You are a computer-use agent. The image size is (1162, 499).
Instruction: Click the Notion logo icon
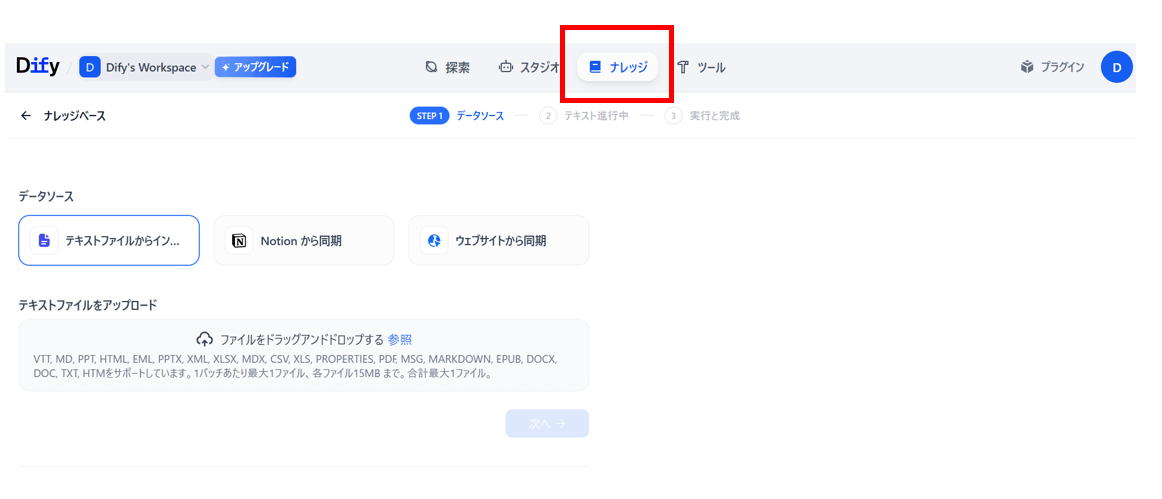(239, 240)
